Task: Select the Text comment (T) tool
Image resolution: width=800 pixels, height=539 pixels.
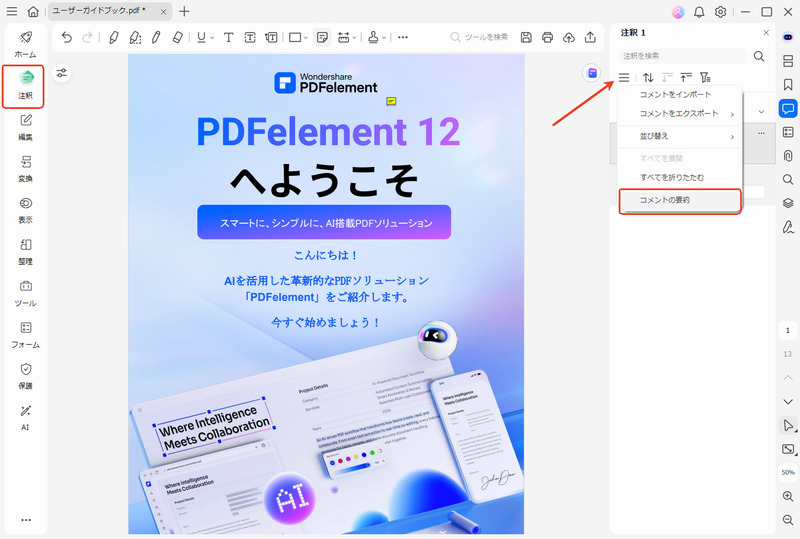Action: (229, 37)
